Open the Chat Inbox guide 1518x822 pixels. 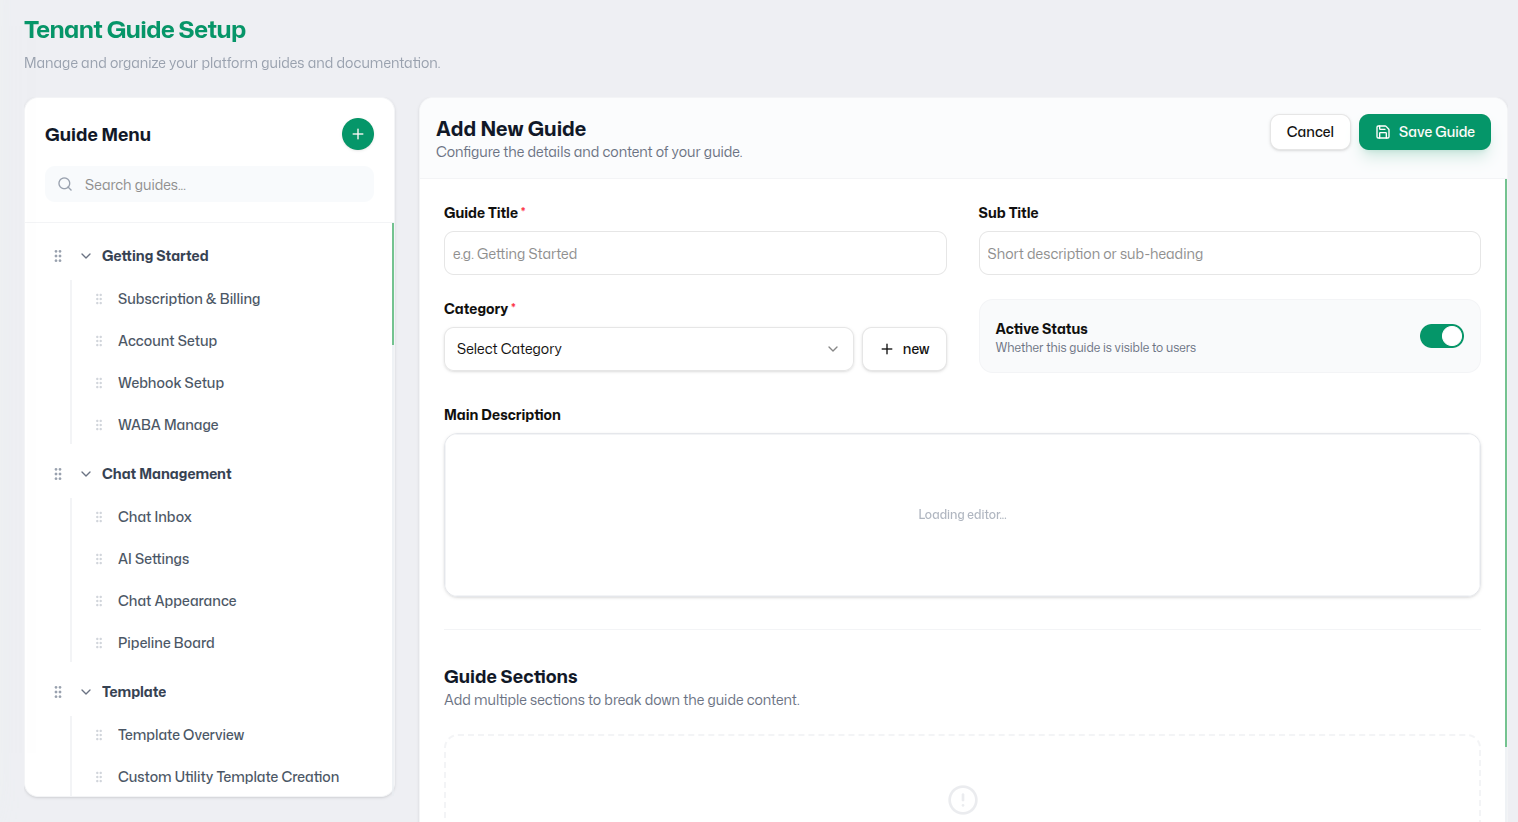(x=155, y=517)
